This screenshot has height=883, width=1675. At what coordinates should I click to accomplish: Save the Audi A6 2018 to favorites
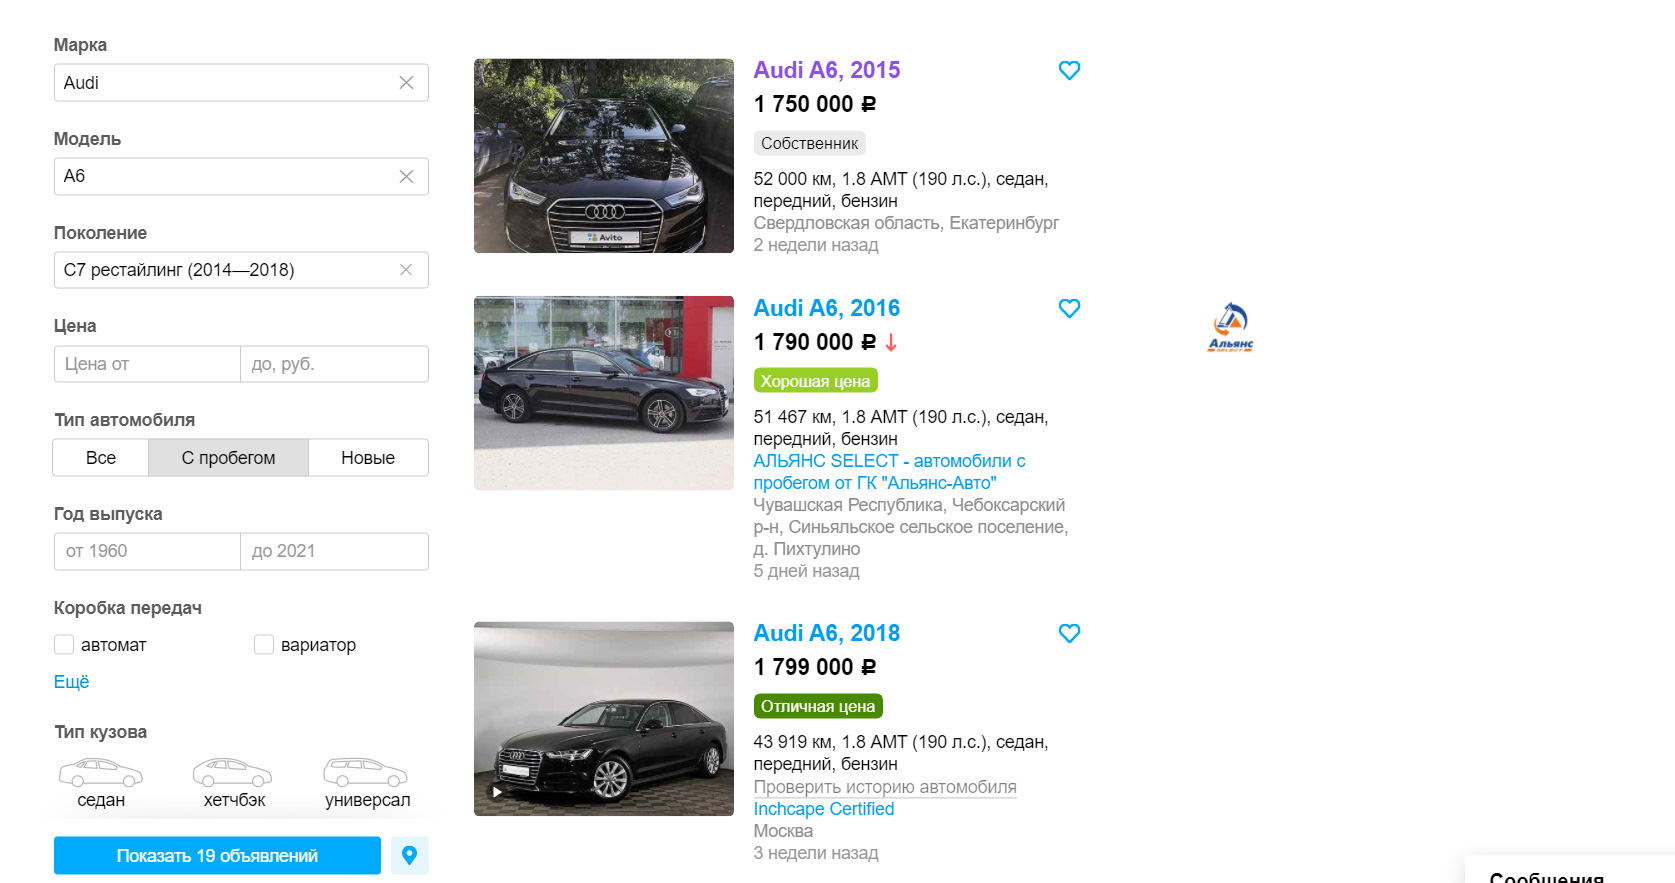(x=1069, y=634)
